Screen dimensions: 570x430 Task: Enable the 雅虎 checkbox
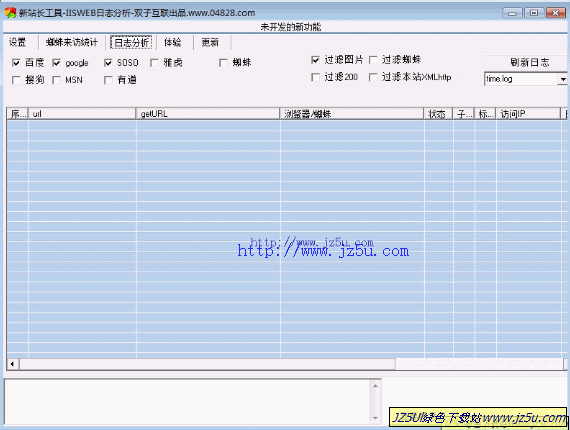pyautogui.click(x=154, y=63)
